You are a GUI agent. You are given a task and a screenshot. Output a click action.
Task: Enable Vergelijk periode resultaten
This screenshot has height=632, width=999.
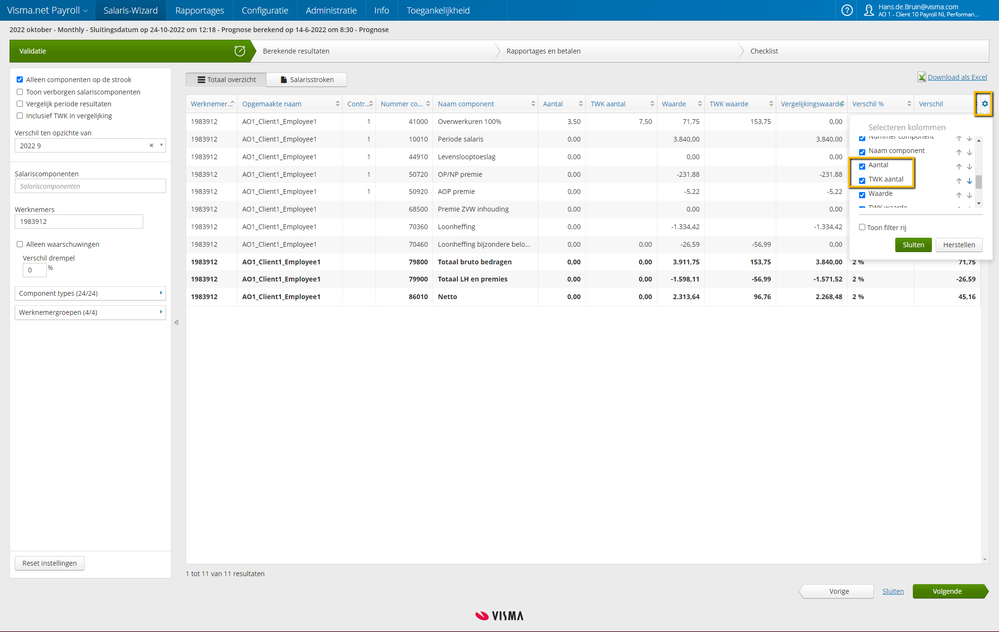[x=20, y=104]
